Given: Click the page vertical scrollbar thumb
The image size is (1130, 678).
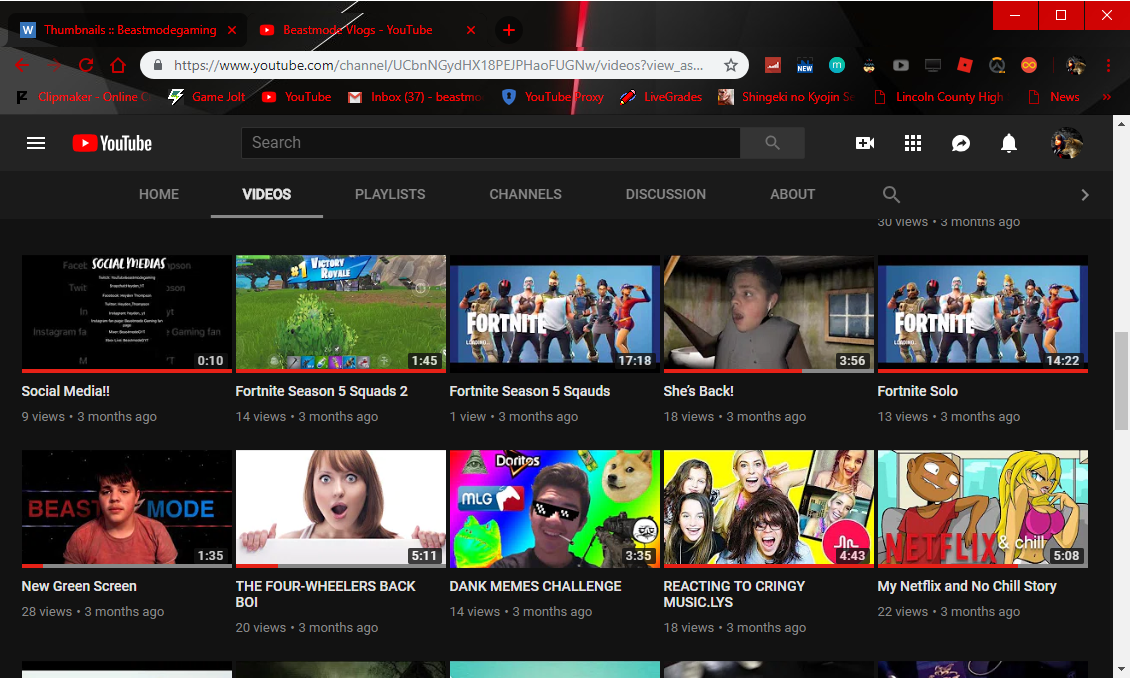Looking at the screenshot, I should click(1121, 380).
